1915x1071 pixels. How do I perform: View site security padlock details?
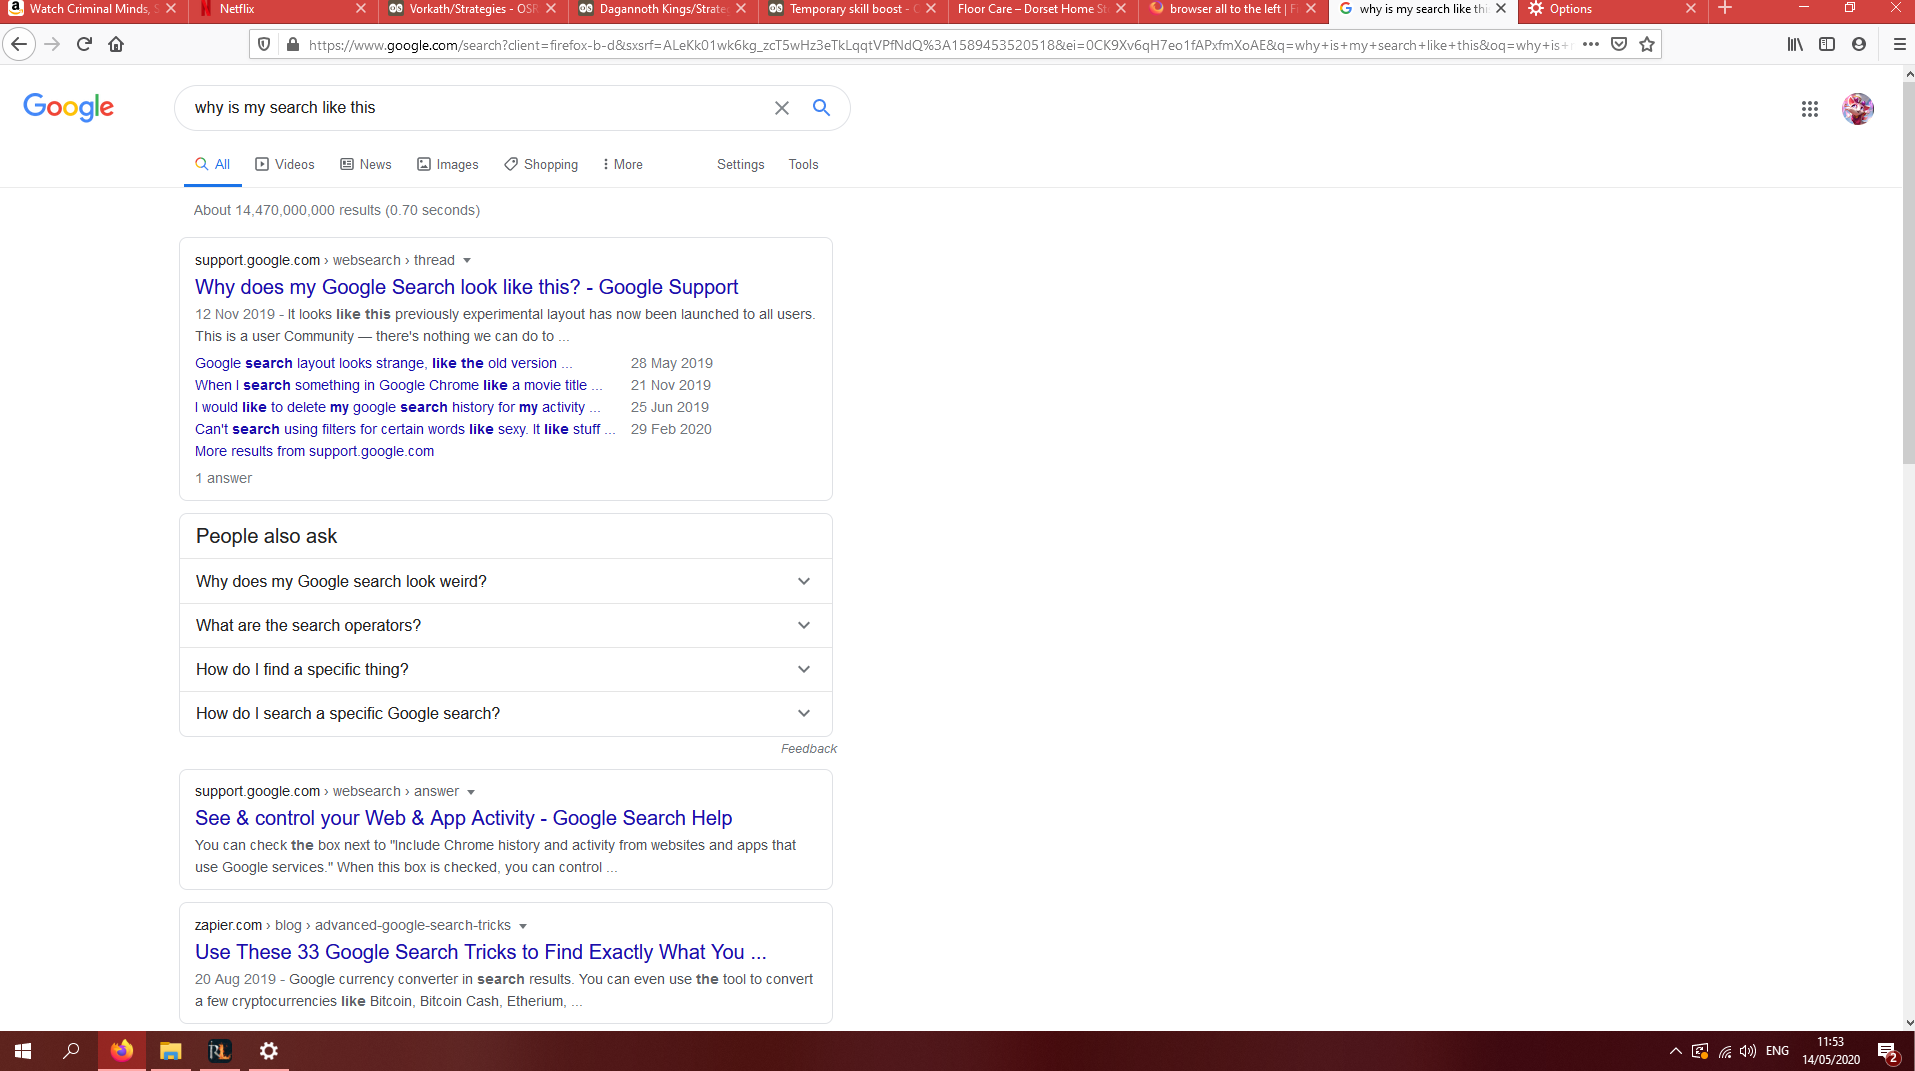click(x=292, y=44)
